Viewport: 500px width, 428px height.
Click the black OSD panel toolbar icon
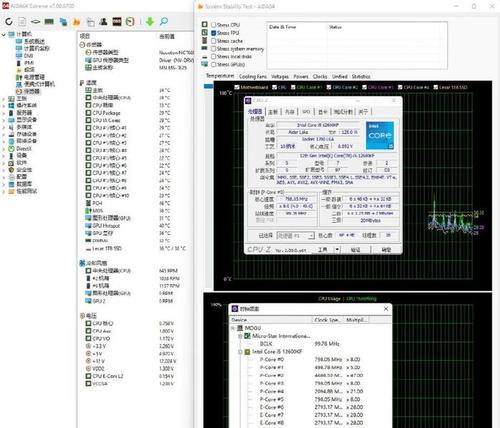click(117, 22)
